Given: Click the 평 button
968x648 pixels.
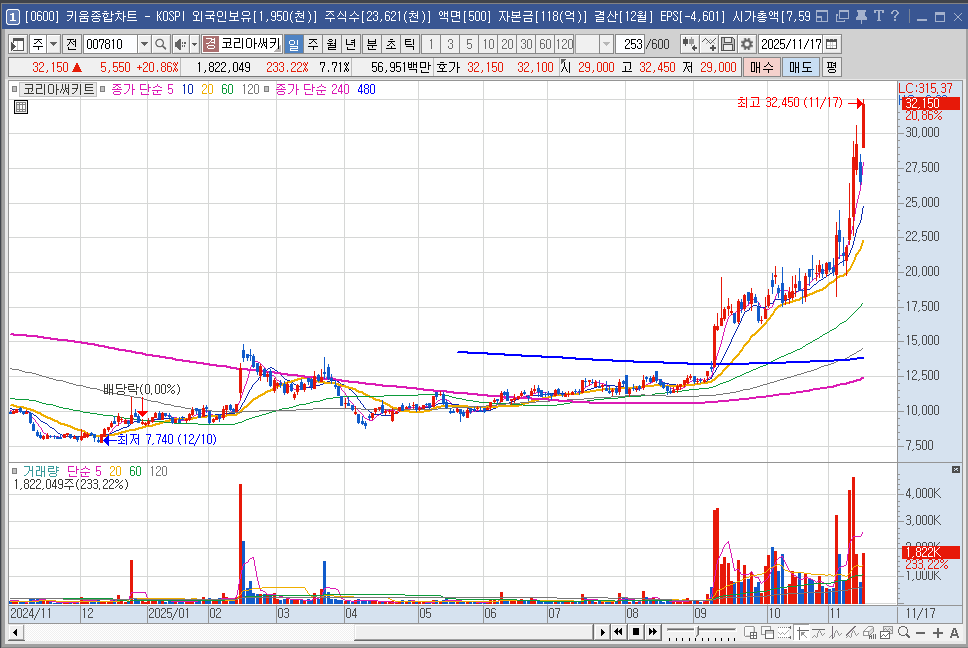Looking at the screenshot, I should (x=832, y=67).
